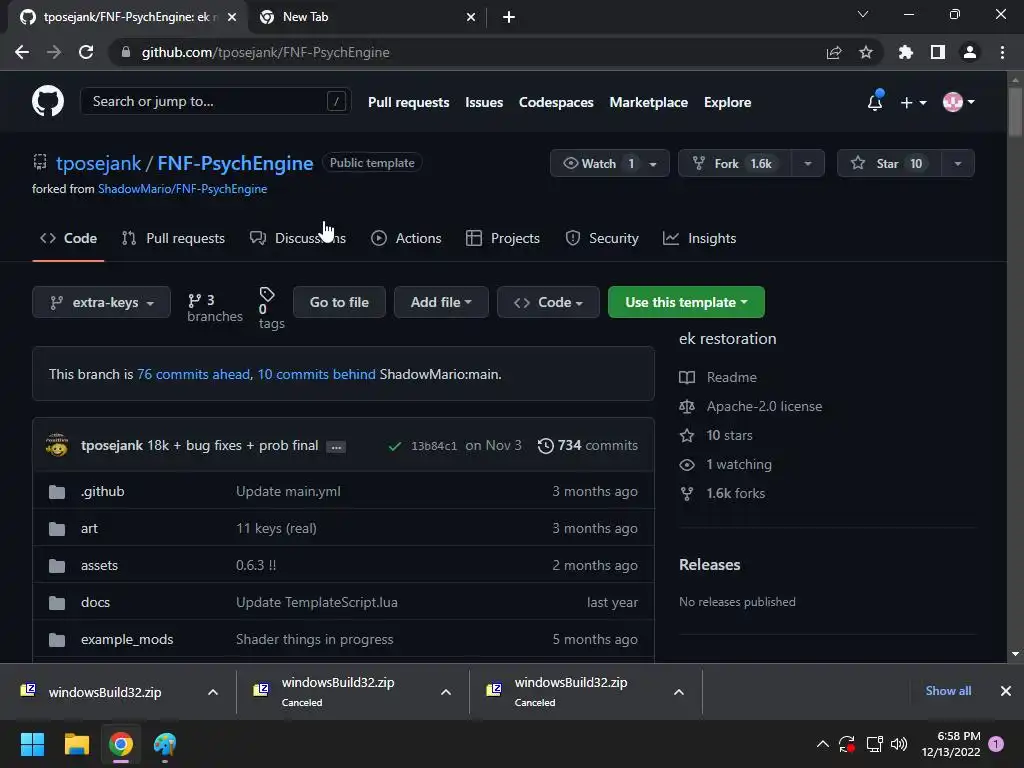Screen dimensions: 1024x768
Task: Expand the Code clone dropdown
Action: 548,302
